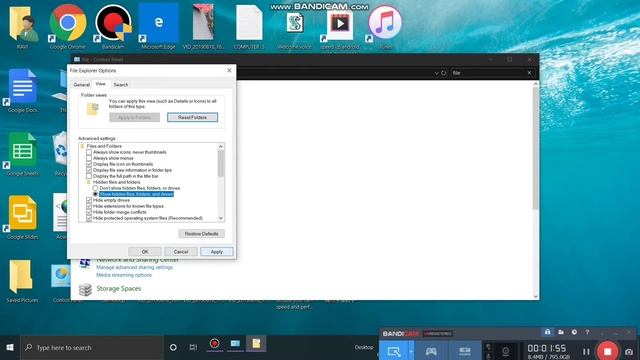Image resolution: width=640 pixels, height=360 pixels.
Task: Click the Cortana circle on the taskbar
Action: [x=173, y=347]
